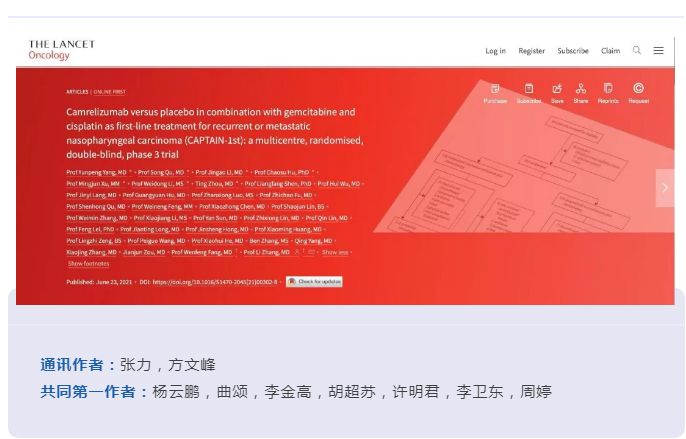
Task: Open author Prof Shaojun Lin, BS
Action: click(x=298, y=207)
